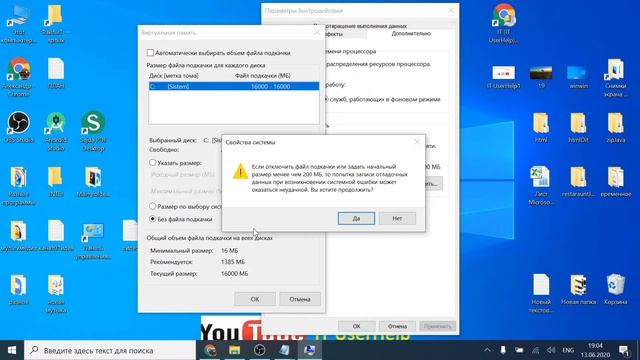Screen dimensions: 640x360
Task: Click the Минимальный размер value 16 МБ
Action: pos(229,250)
